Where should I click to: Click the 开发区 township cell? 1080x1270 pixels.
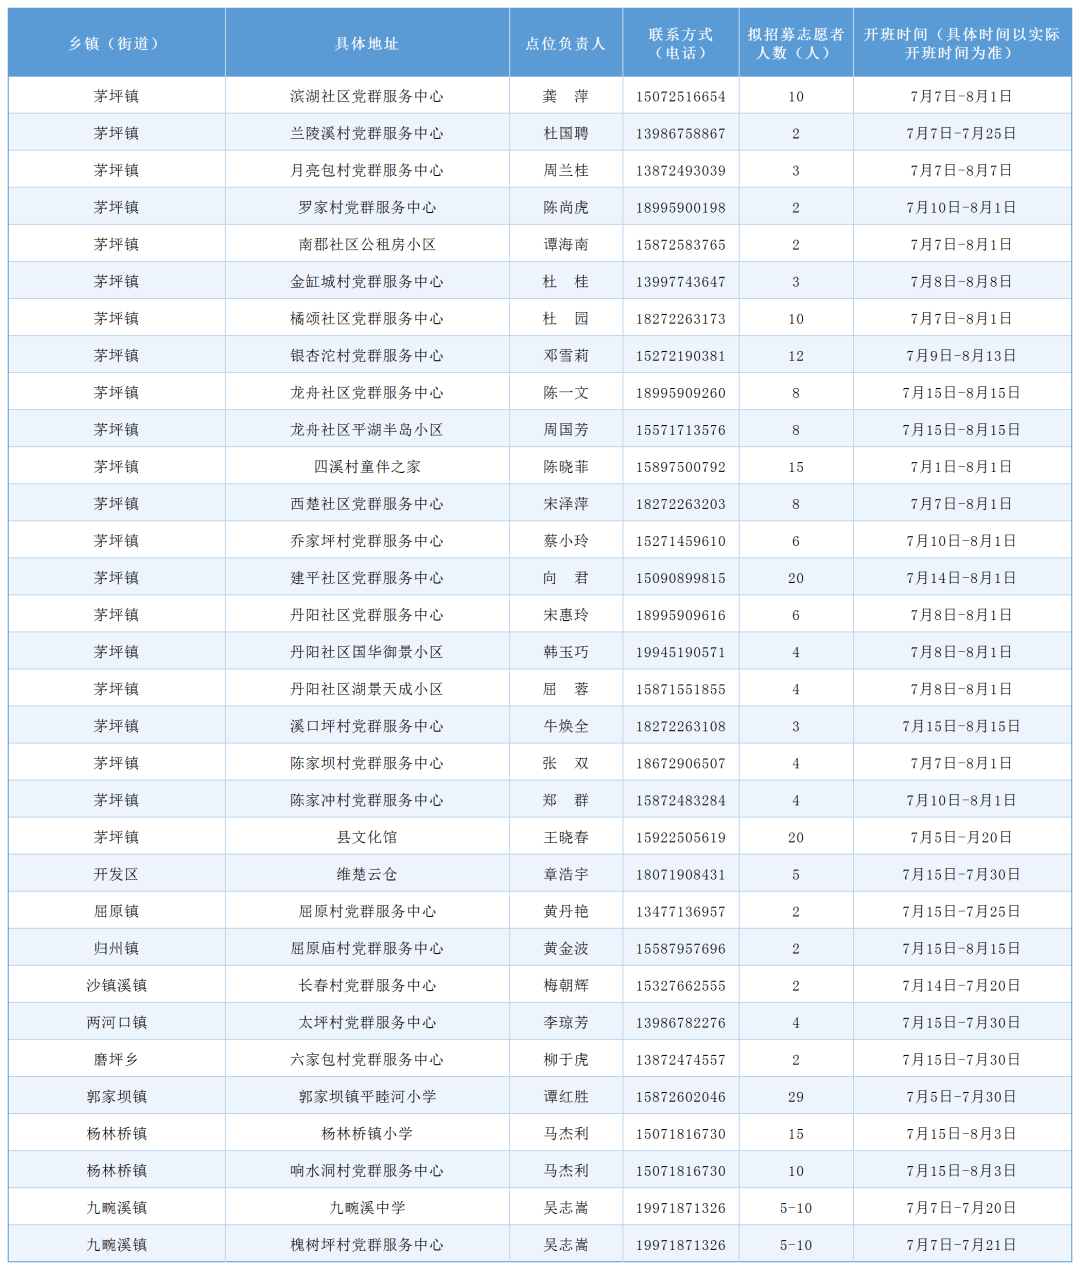click(116, 874)
